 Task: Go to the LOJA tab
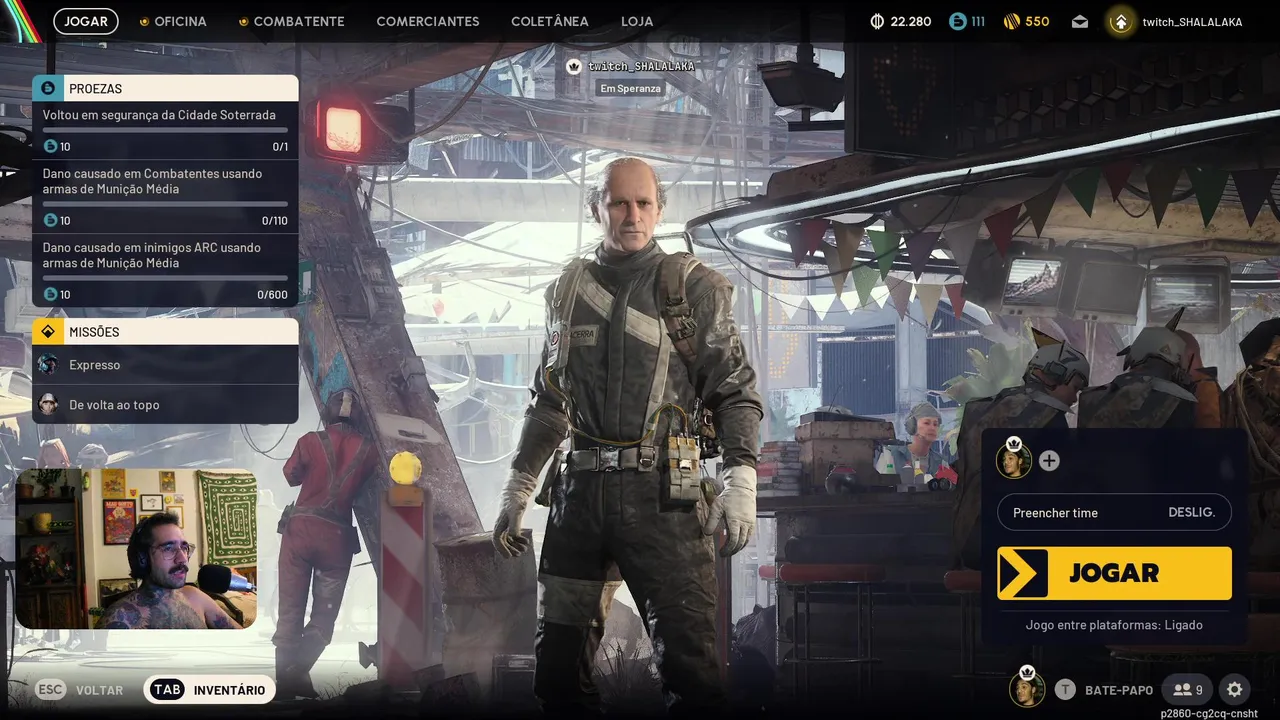click(x=637, y=21)
